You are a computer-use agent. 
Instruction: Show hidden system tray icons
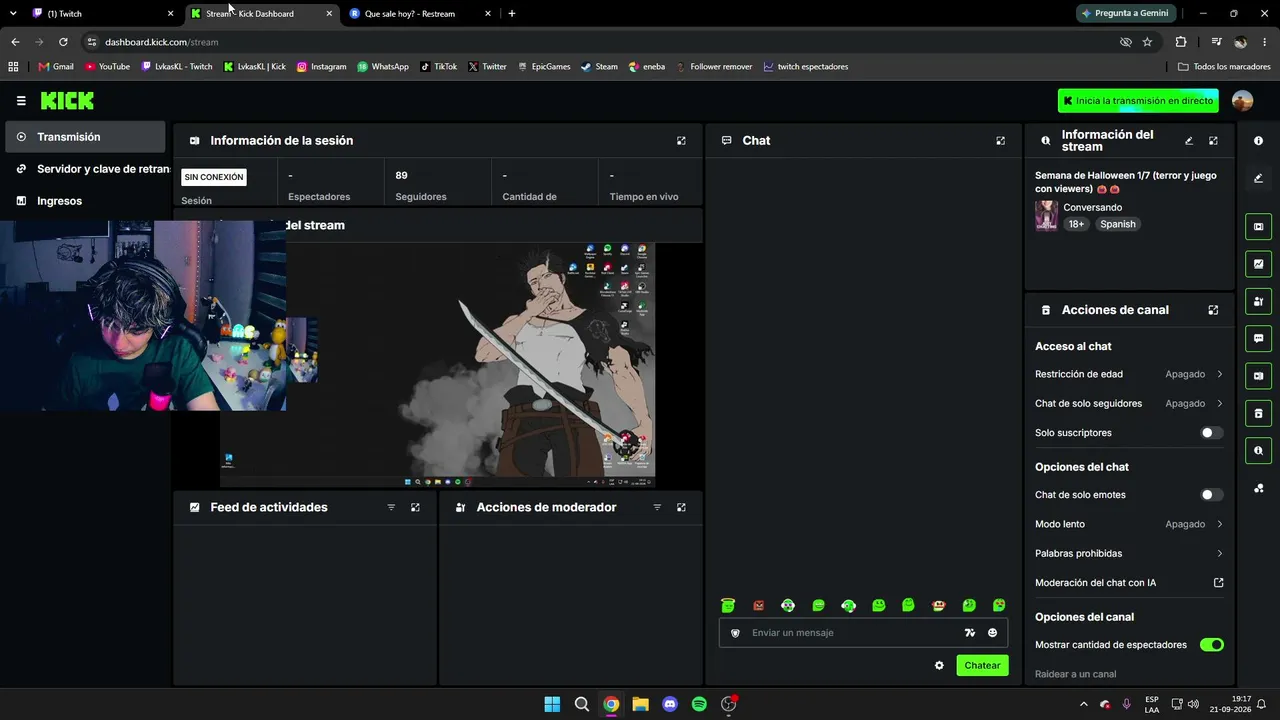[x=1083, y=705]
